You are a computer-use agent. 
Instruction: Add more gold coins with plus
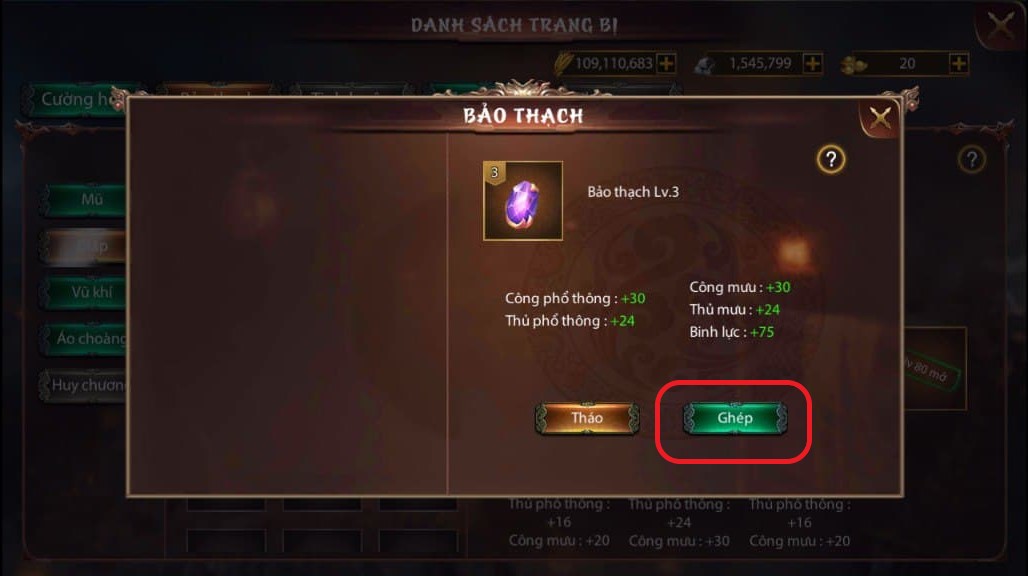(959, 64)
